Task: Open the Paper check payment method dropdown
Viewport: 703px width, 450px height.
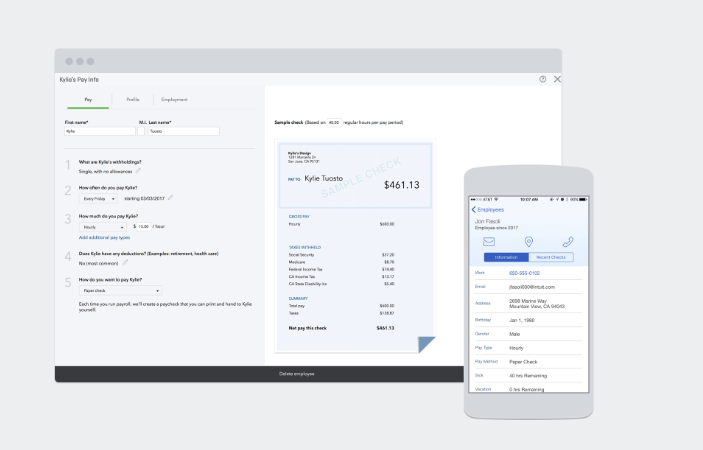Action: [x=121, y=290]
